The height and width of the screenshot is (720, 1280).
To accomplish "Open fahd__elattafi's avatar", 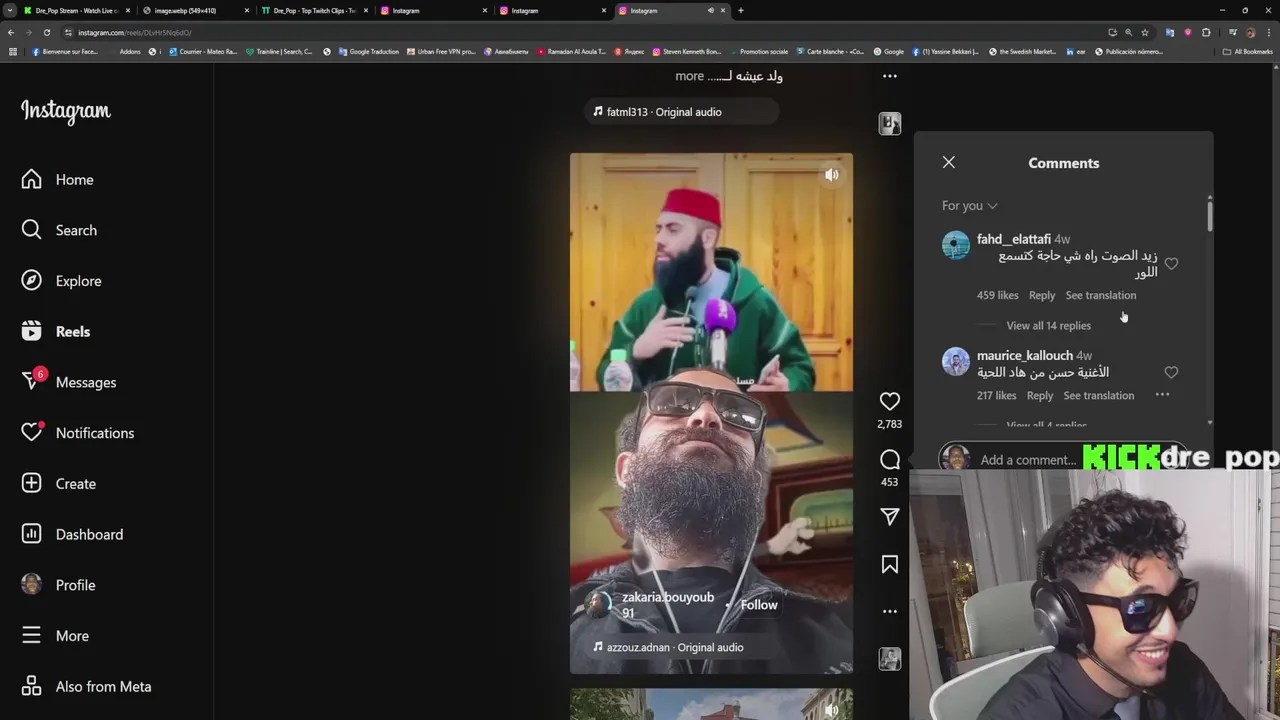I will 955,245.
